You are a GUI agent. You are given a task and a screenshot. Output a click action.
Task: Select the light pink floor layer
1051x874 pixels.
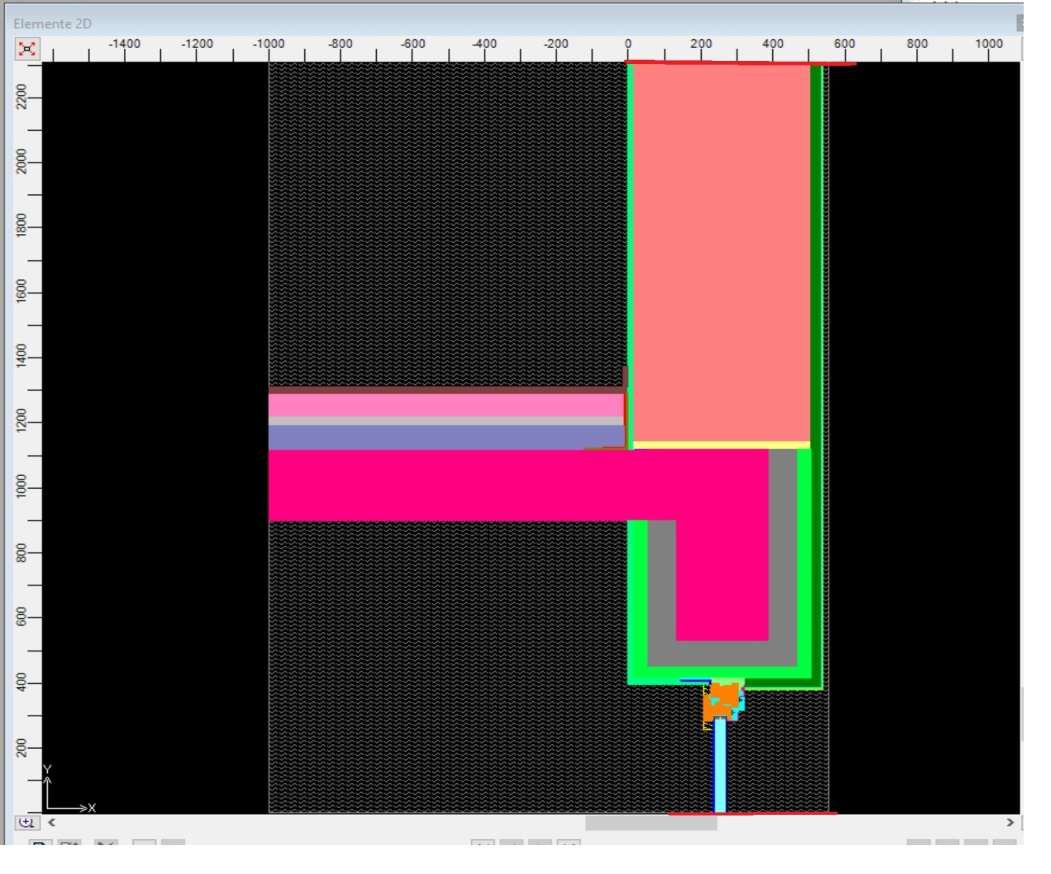point(445,405)
